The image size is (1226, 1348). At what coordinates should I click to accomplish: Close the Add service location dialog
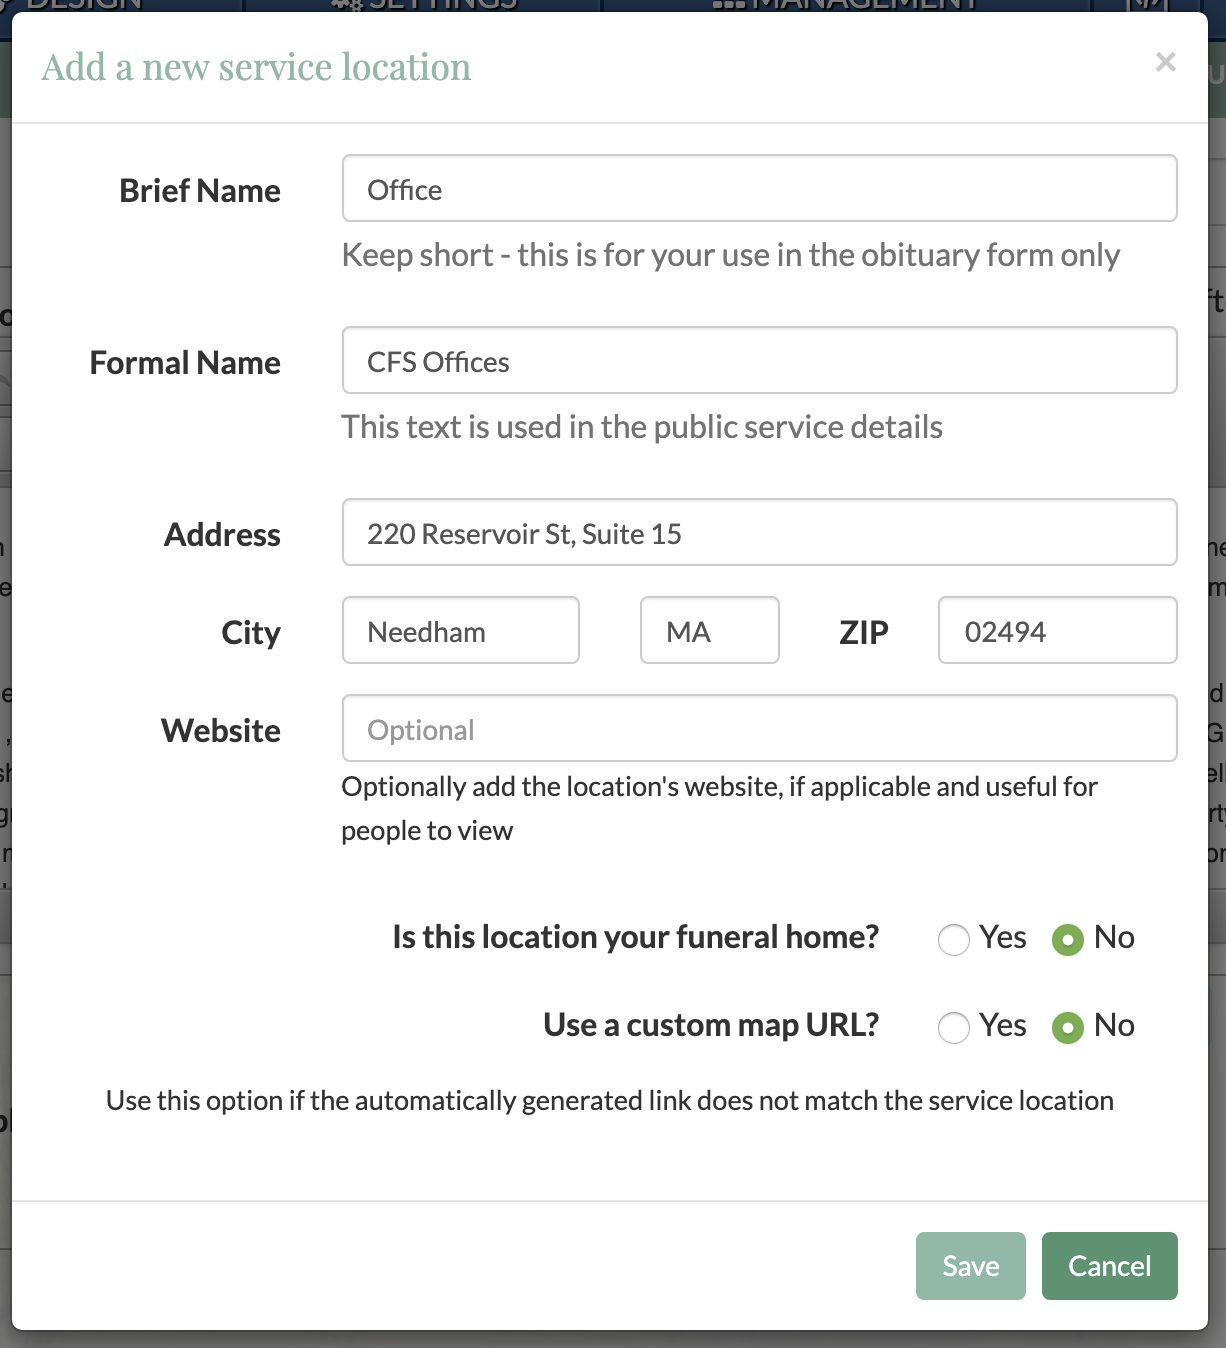tap(1165, 62)
